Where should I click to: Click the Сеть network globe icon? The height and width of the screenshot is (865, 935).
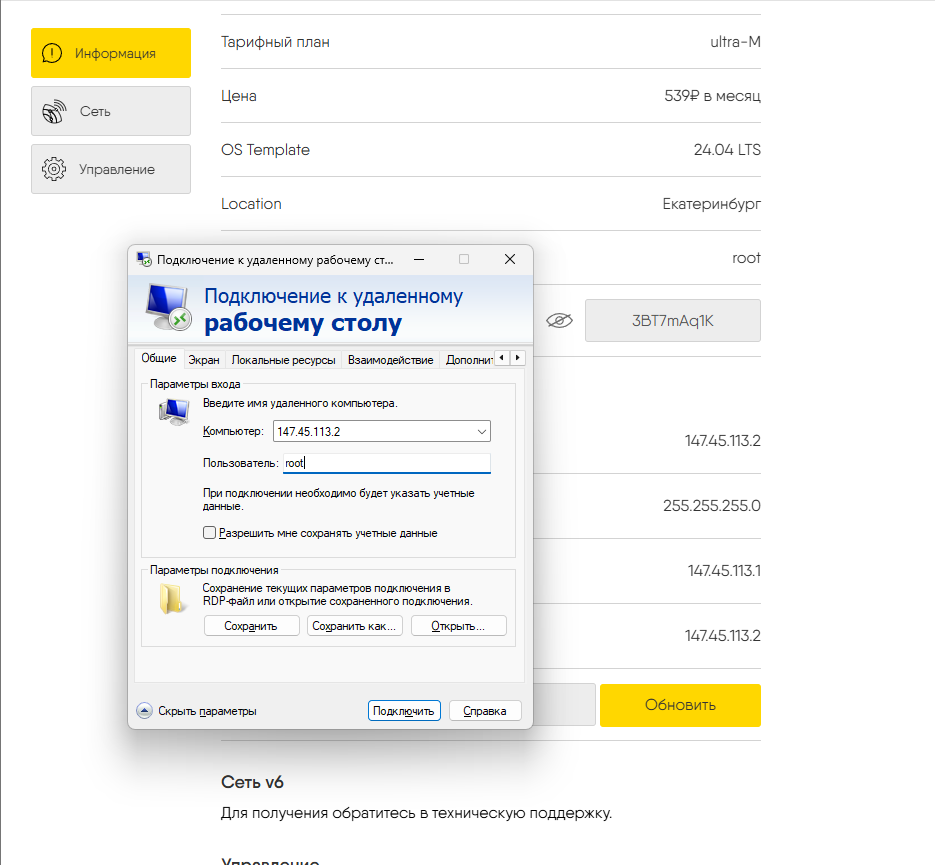click(54, 111)
